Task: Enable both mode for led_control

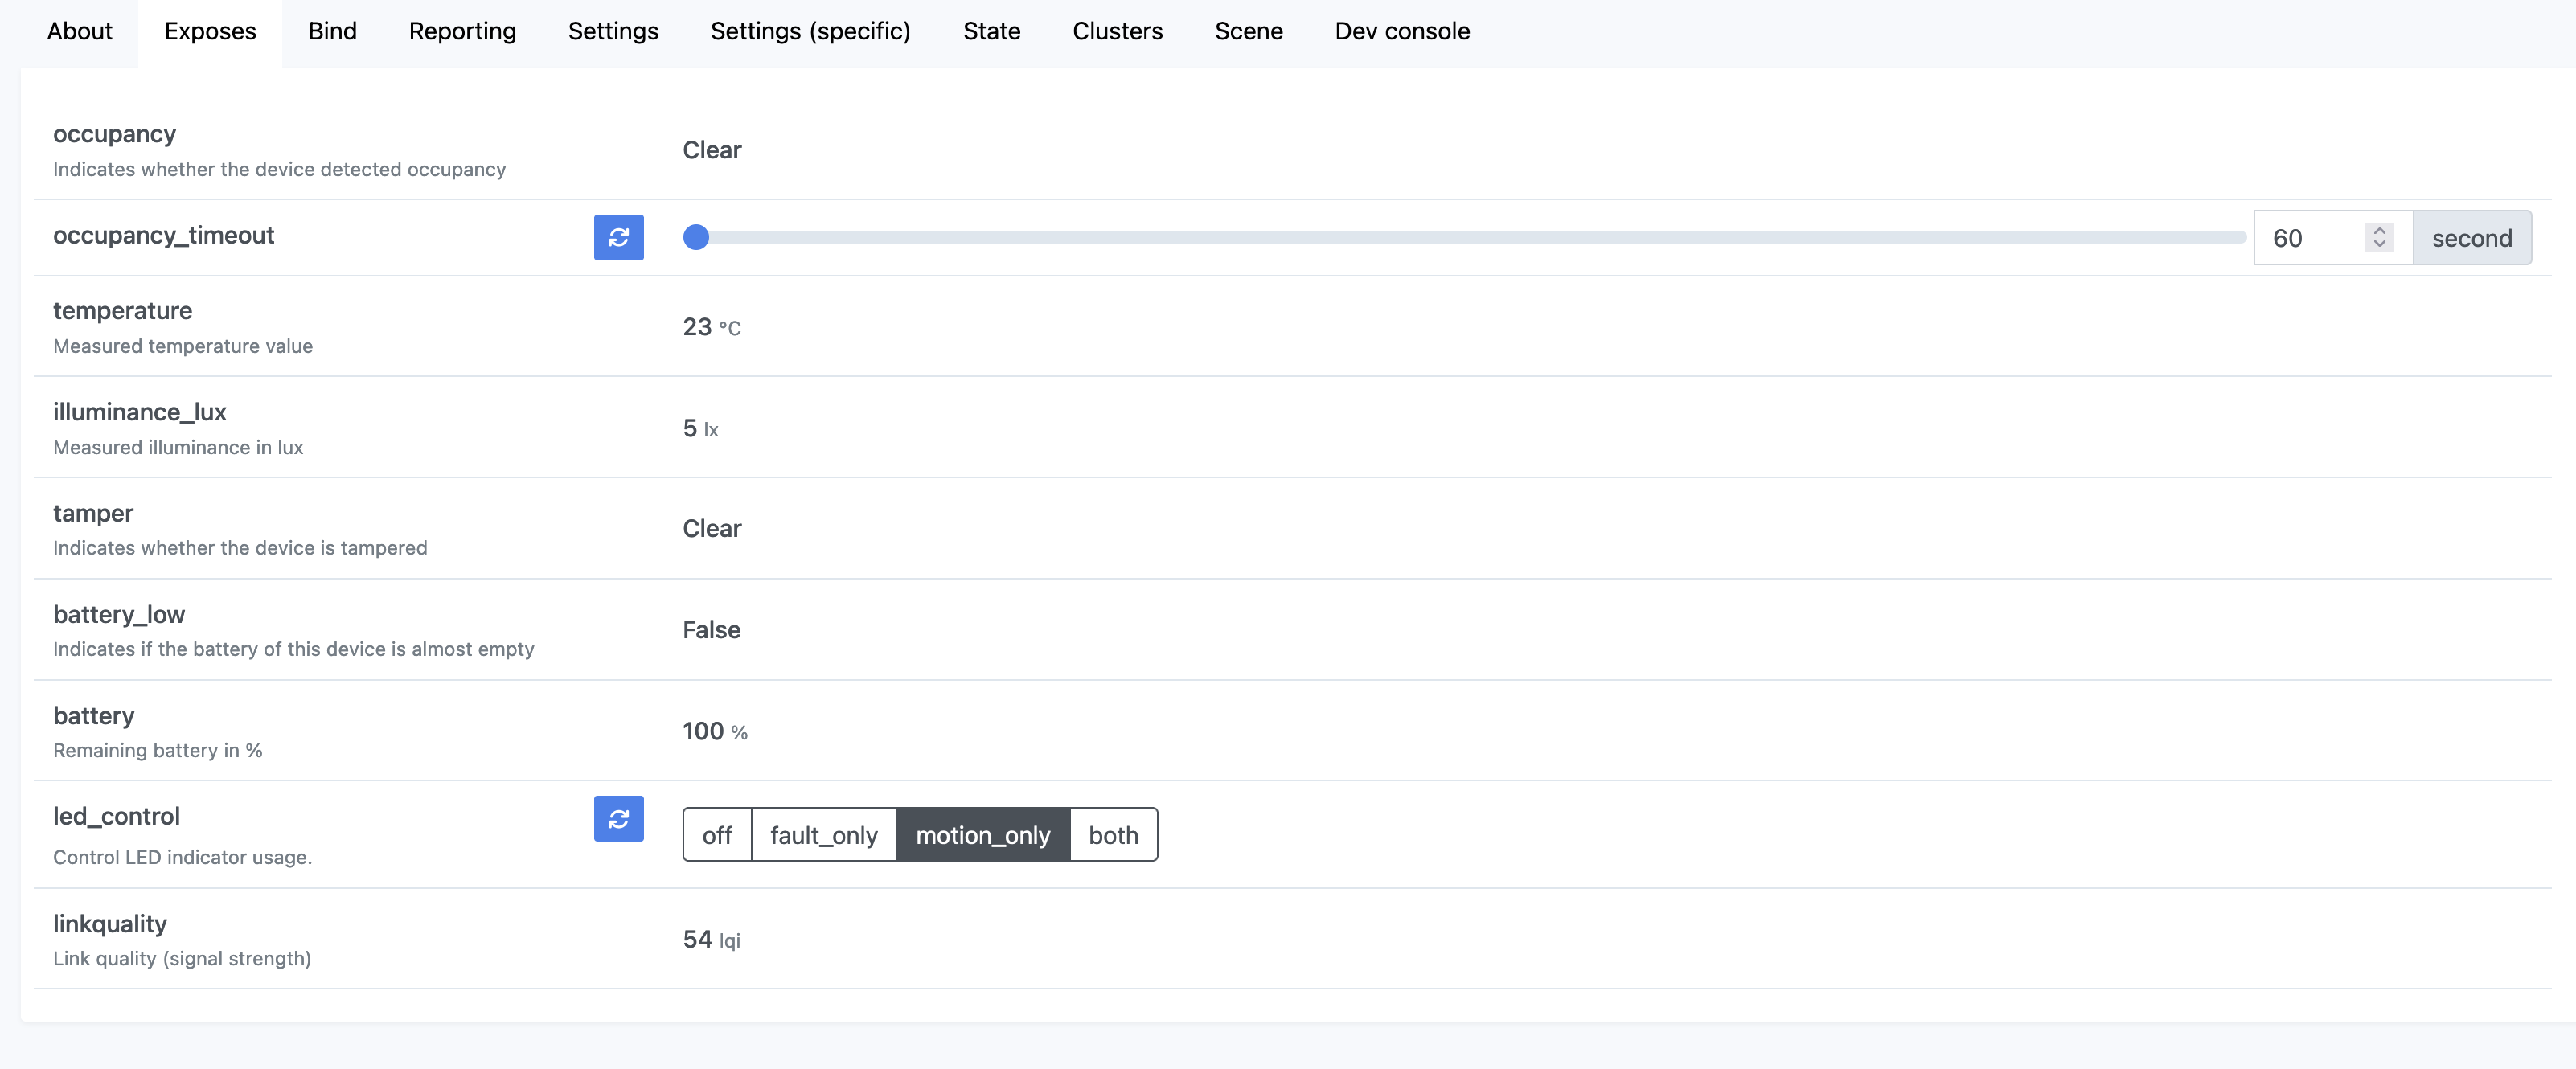Action: (1113, 834)
